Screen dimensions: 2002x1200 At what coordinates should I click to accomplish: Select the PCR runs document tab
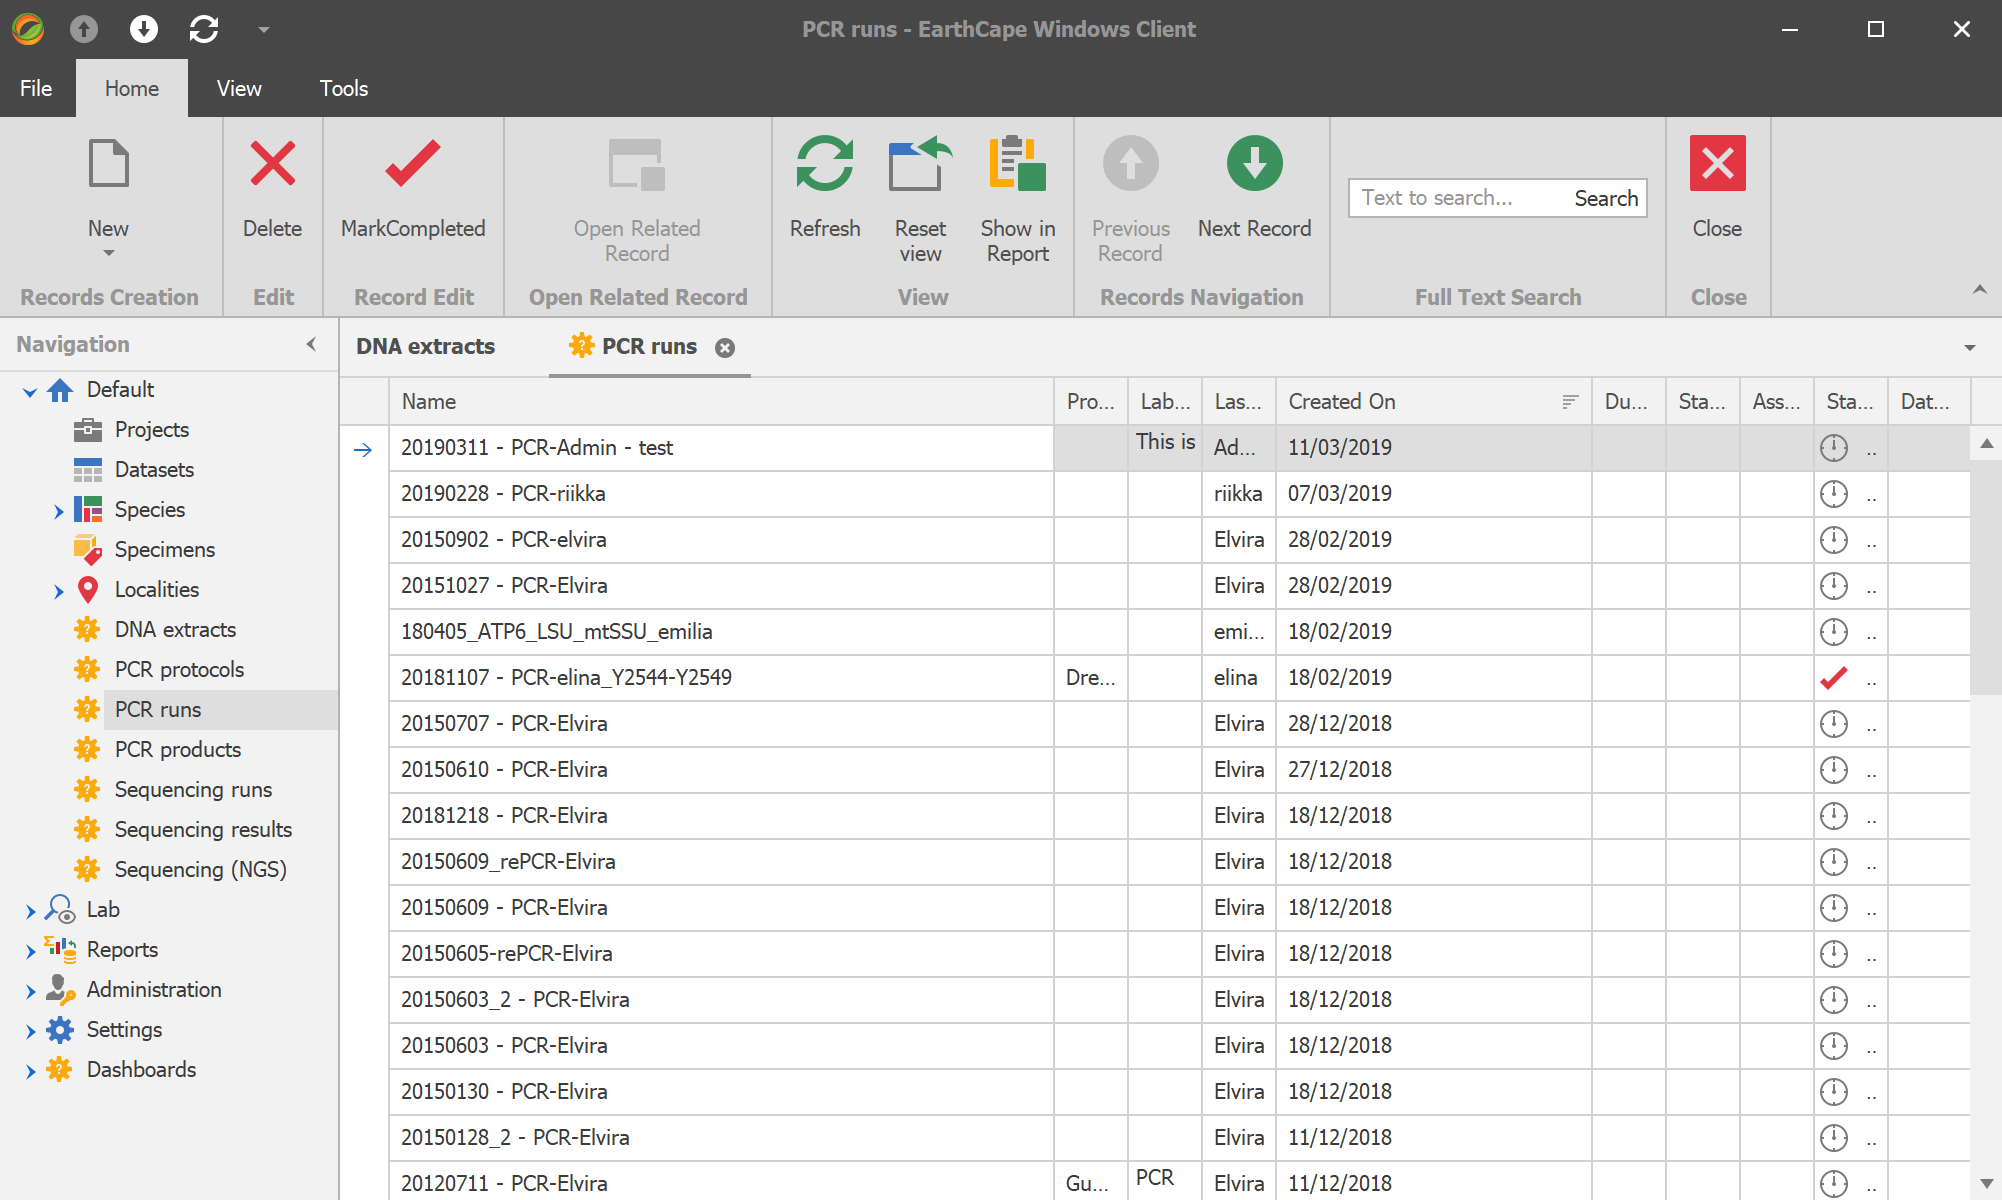tap(649, 346)
